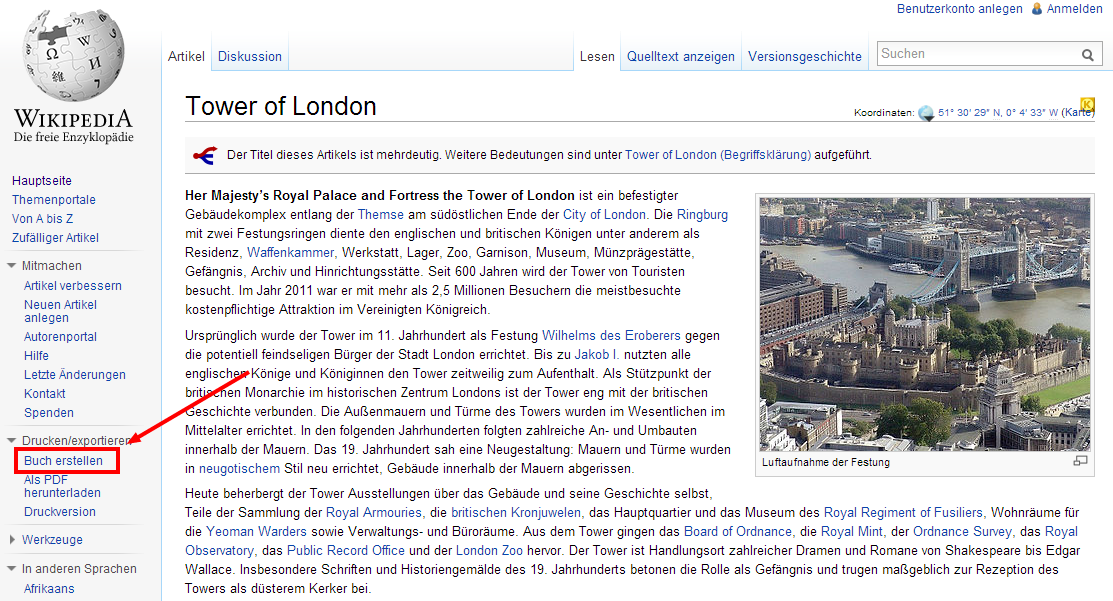Follow the Public Record Office link

click(x=346, y=551)
